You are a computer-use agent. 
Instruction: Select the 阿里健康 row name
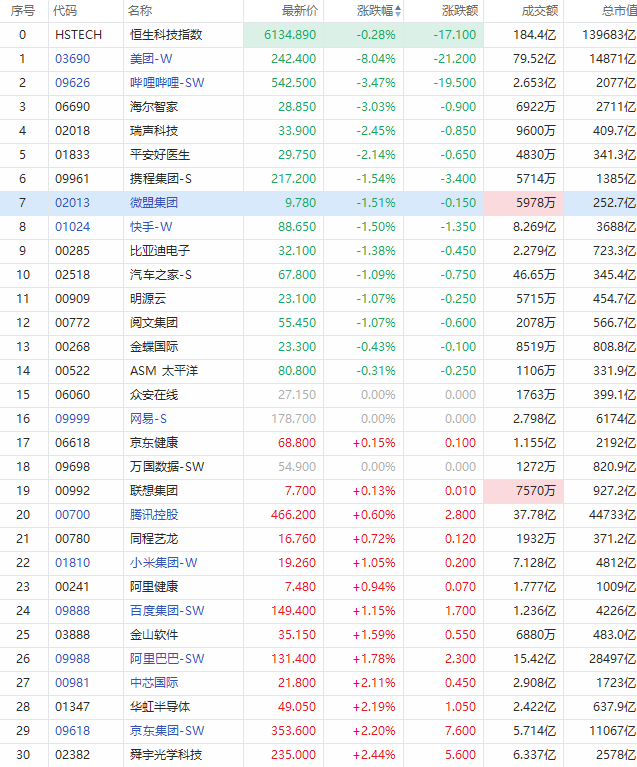coord(154,587)
